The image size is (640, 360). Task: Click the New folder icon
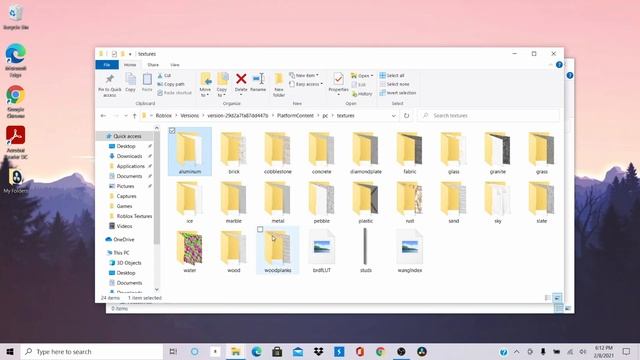point(279,79)
